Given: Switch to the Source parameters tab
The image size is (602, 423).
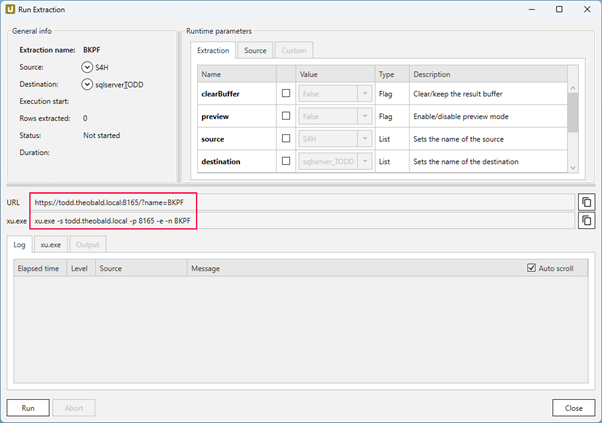Looking at the screenshot, I should click(255, 50).
